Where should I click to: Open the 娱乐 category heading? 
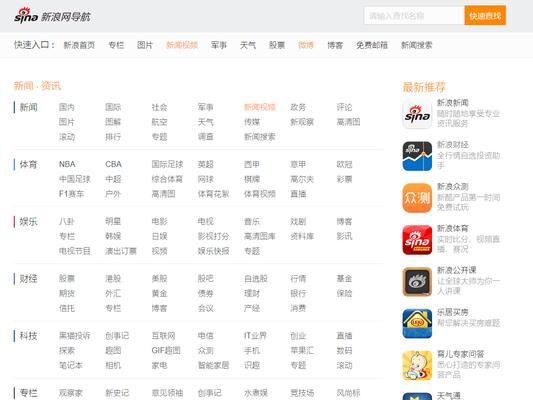29,222
